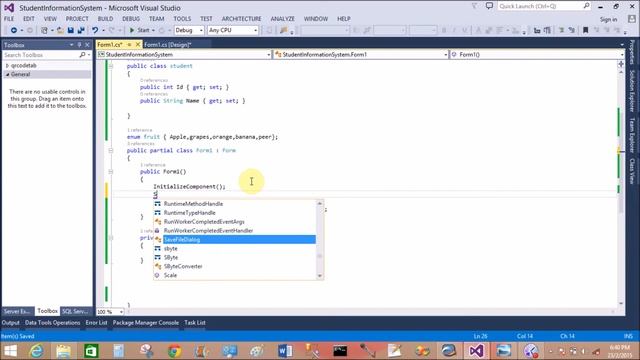Click the account avatar icon
The image size is (640, 360).
(x=632, y=19)
